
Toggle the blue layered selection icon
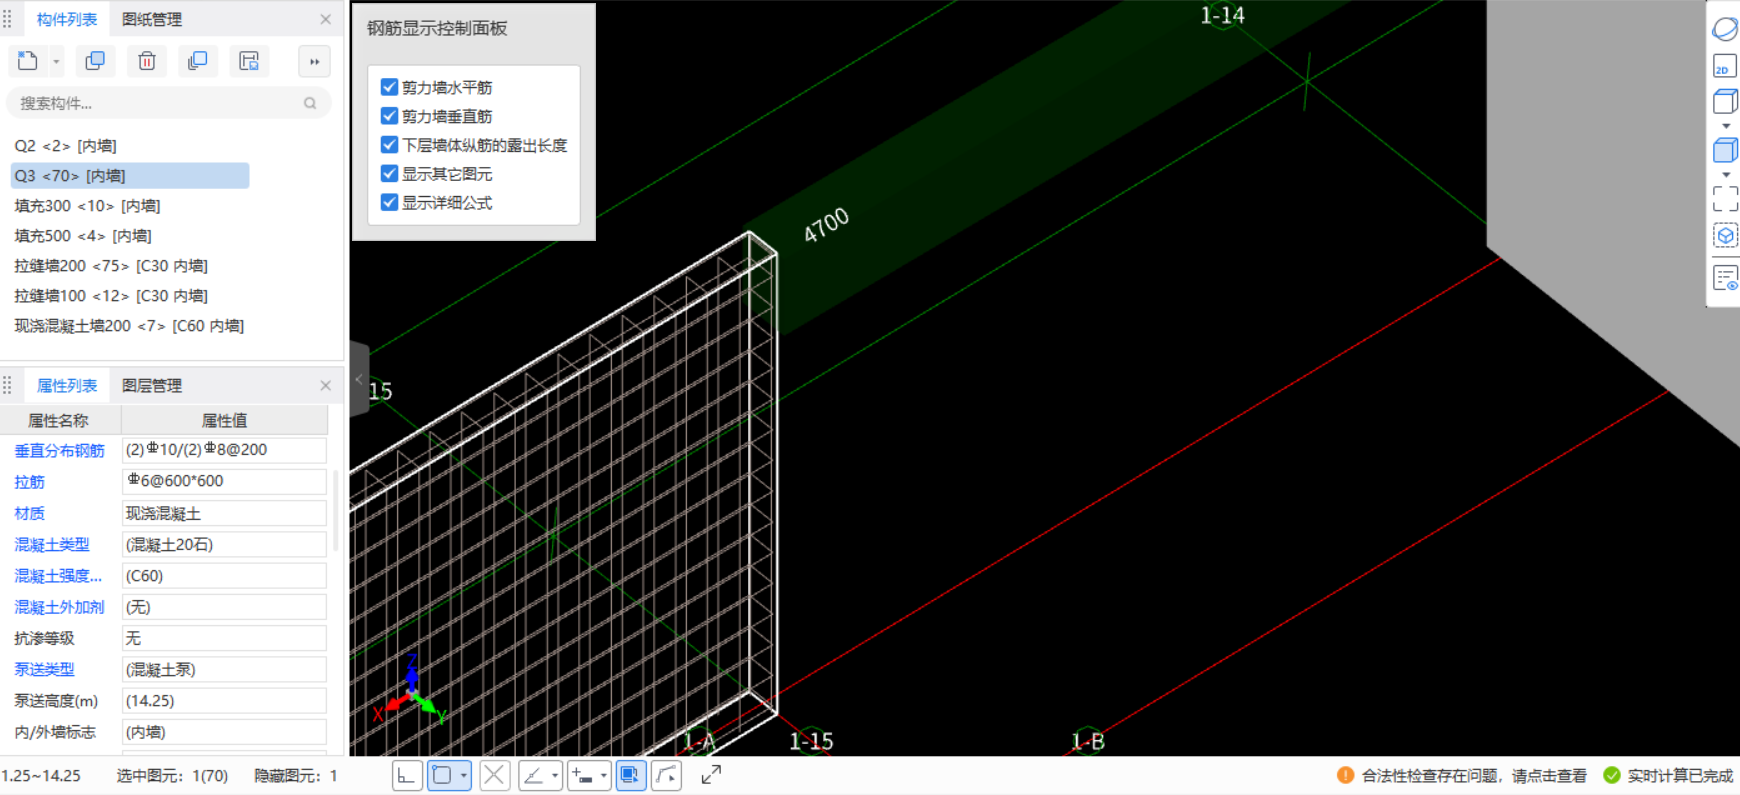pyautogui.click(x=631, y=775)
